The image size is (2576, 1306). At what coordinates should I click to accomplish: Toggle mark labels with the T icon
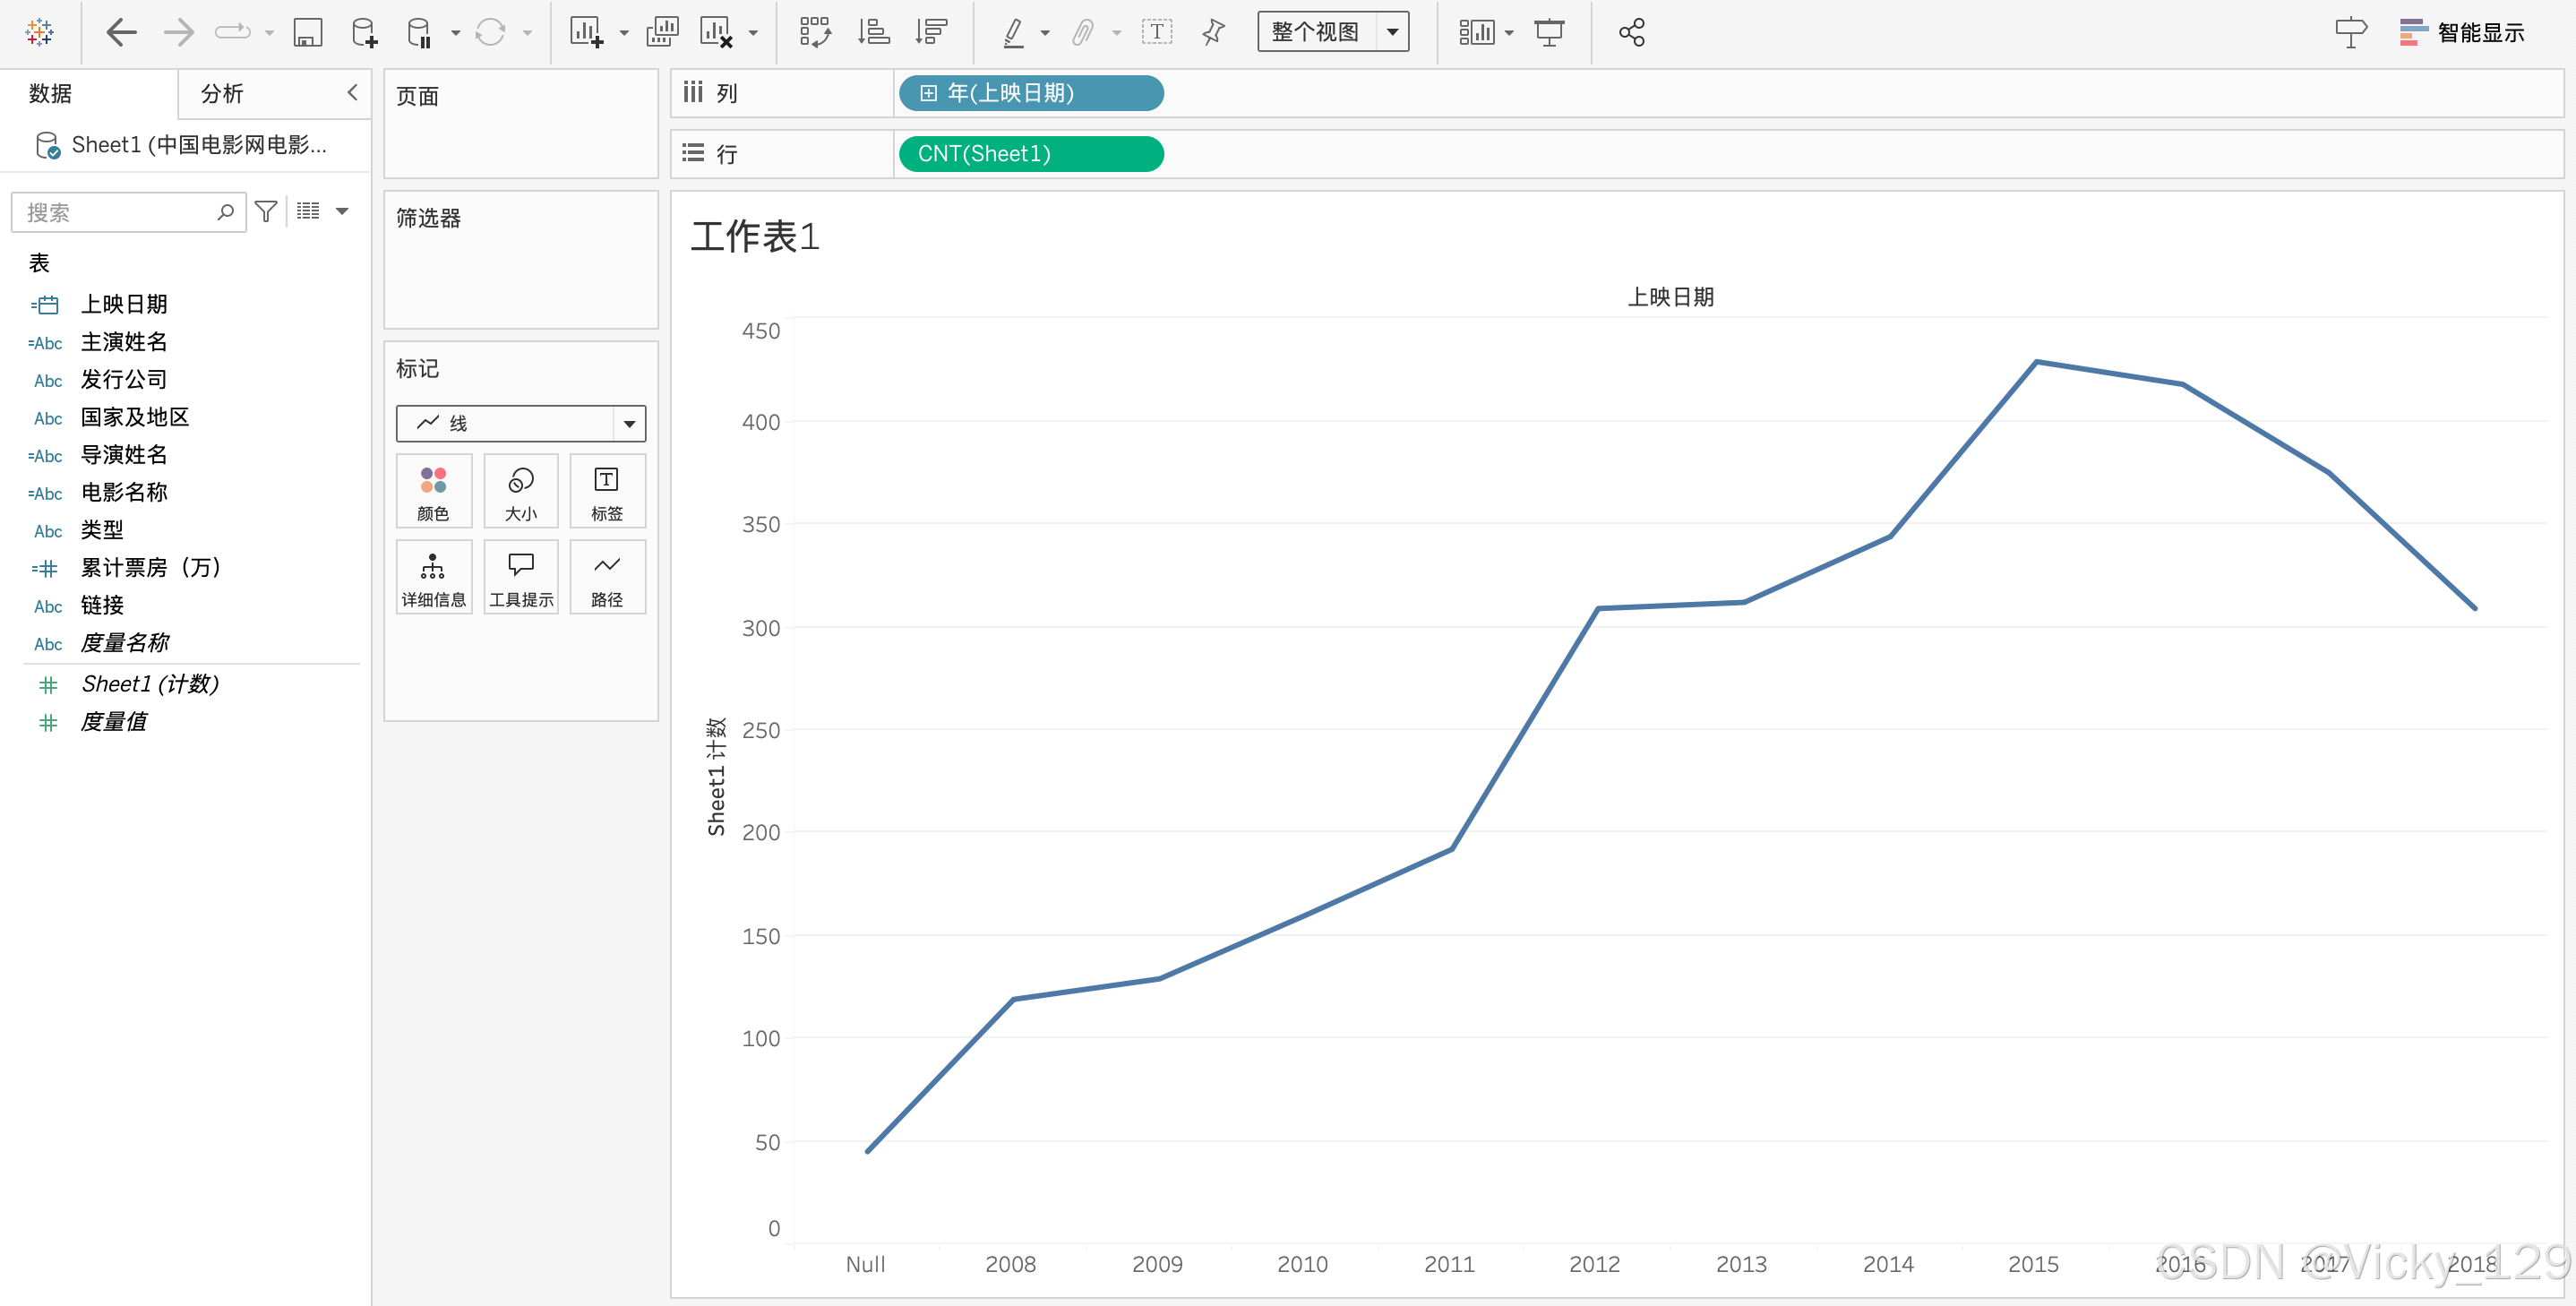point(1156,33)
